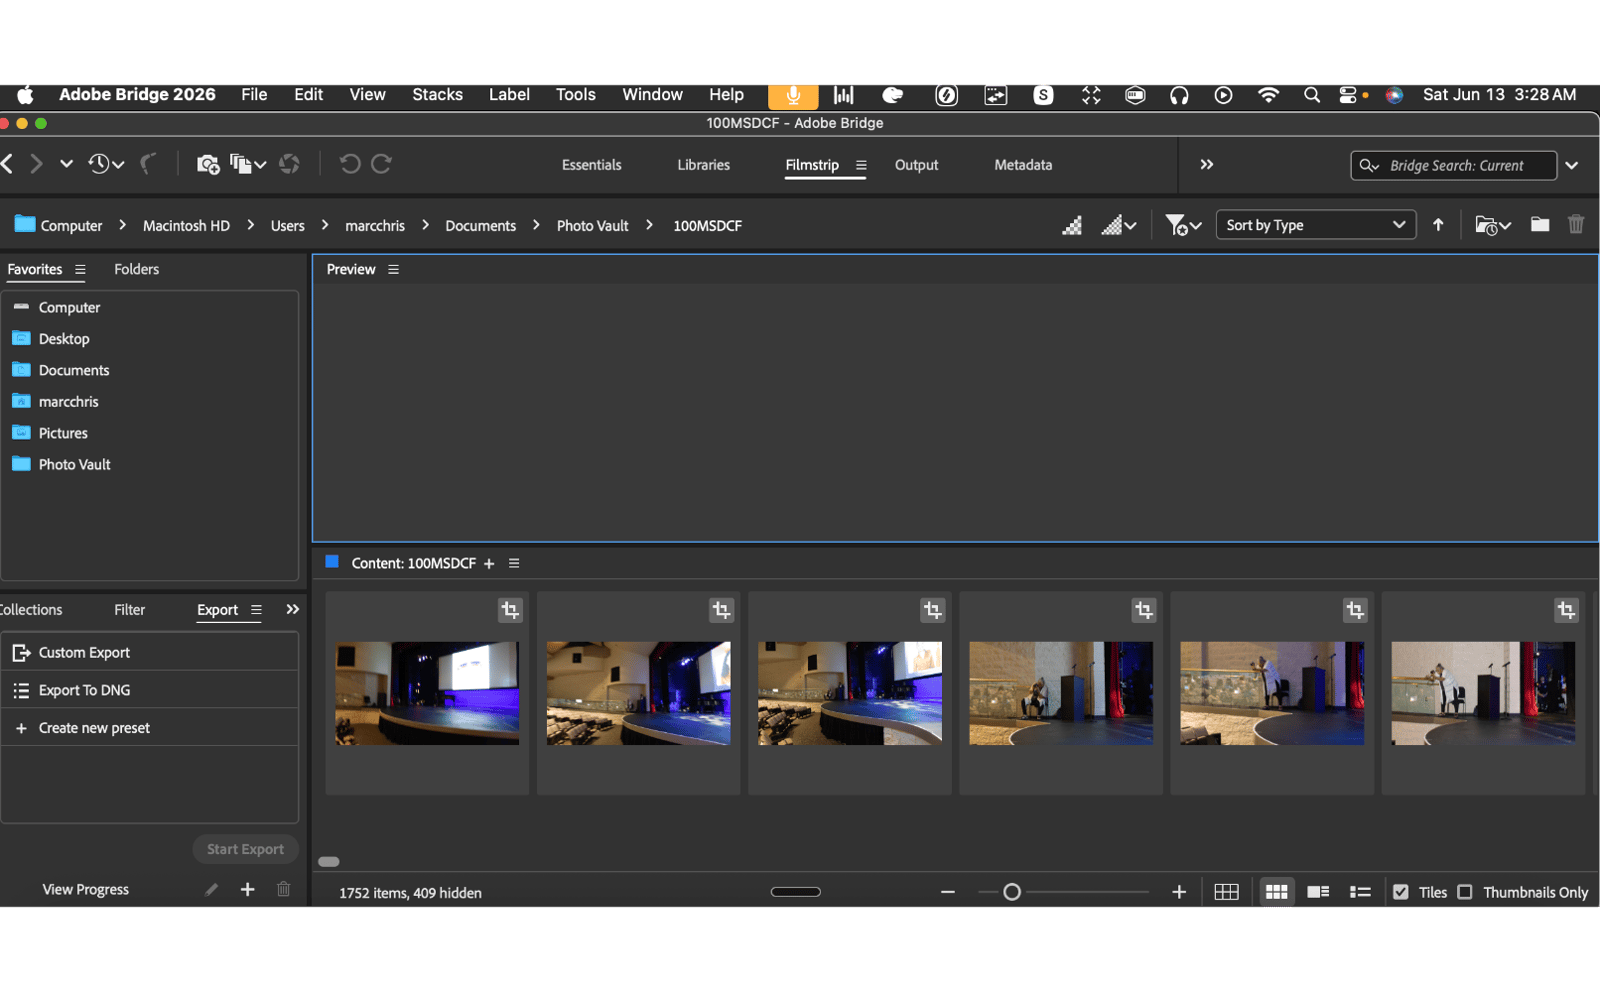Open the recent files history menu
1600x992 pixels.
coord(106,164)
